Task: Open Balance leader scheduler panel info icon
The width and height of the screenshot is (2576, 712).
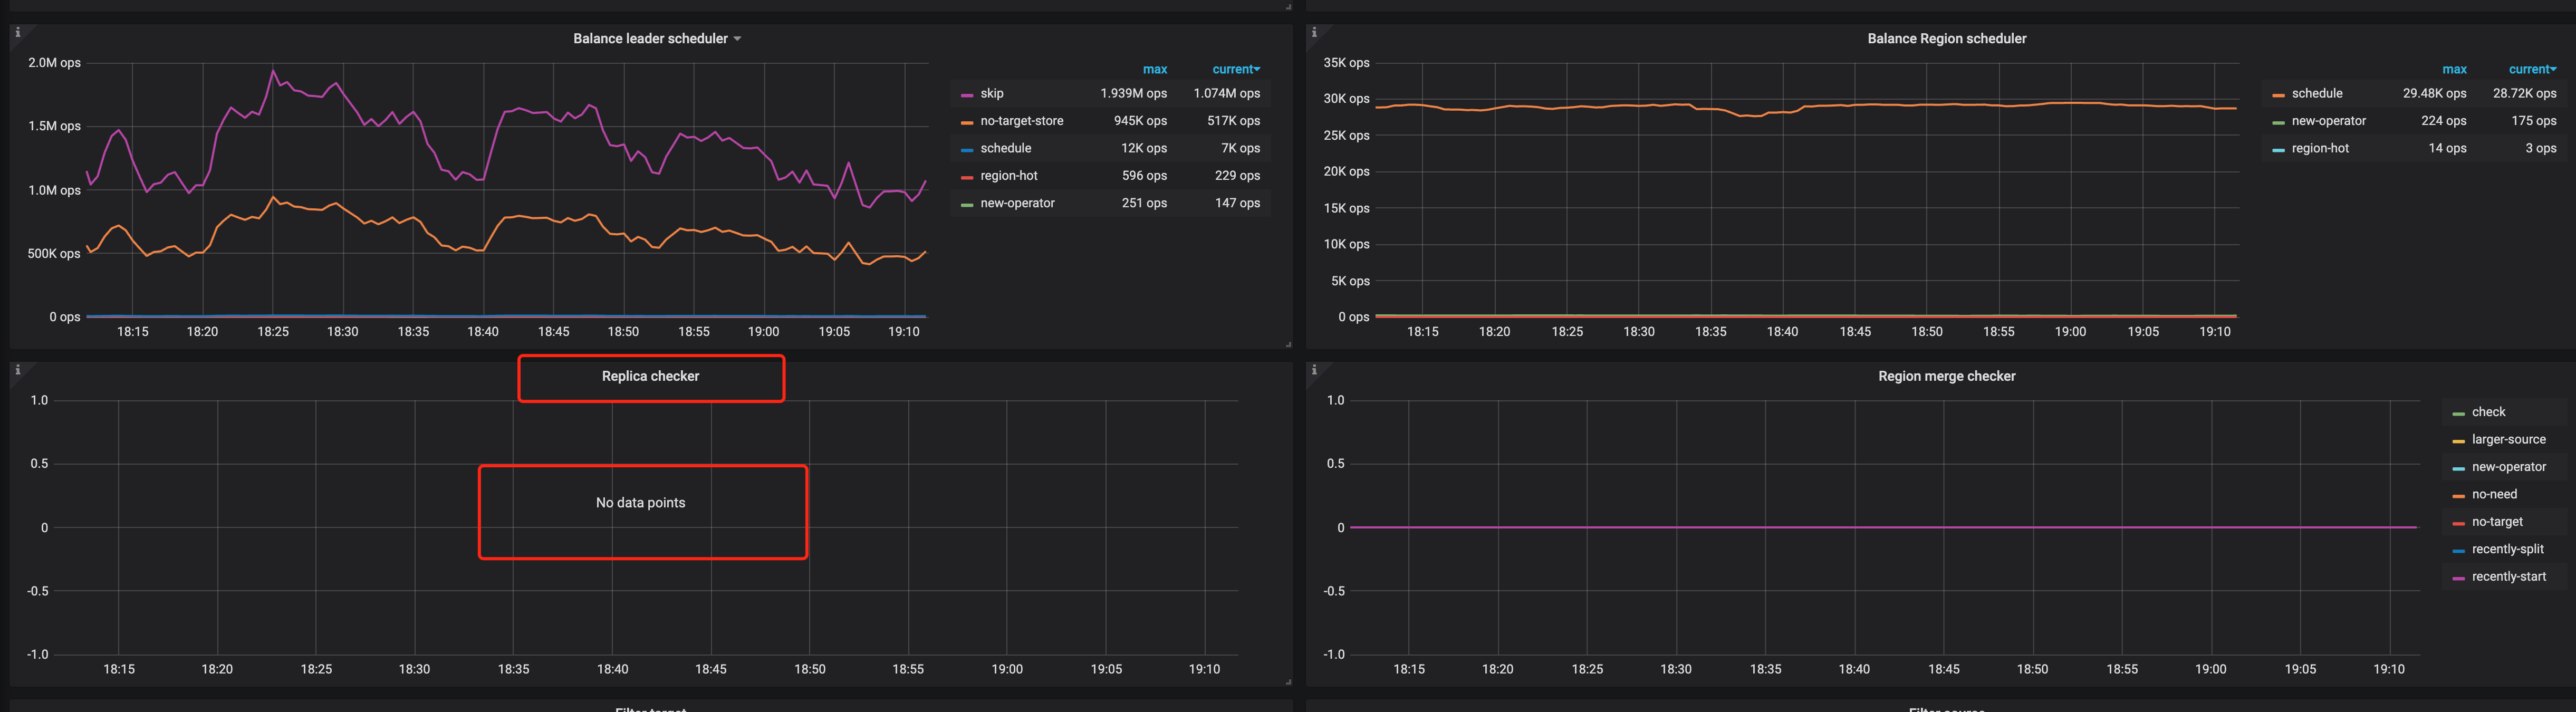Action: pos(17,33)
